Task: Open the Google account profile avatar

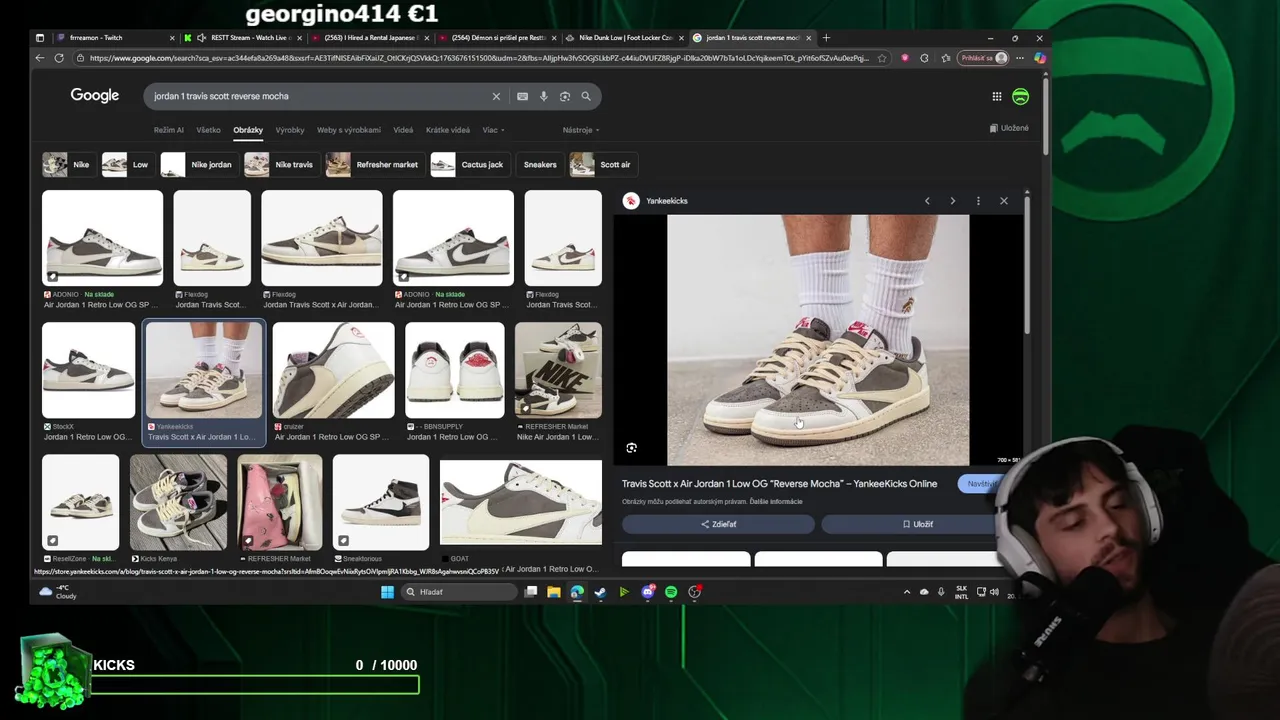Action: click(1020, 96)
